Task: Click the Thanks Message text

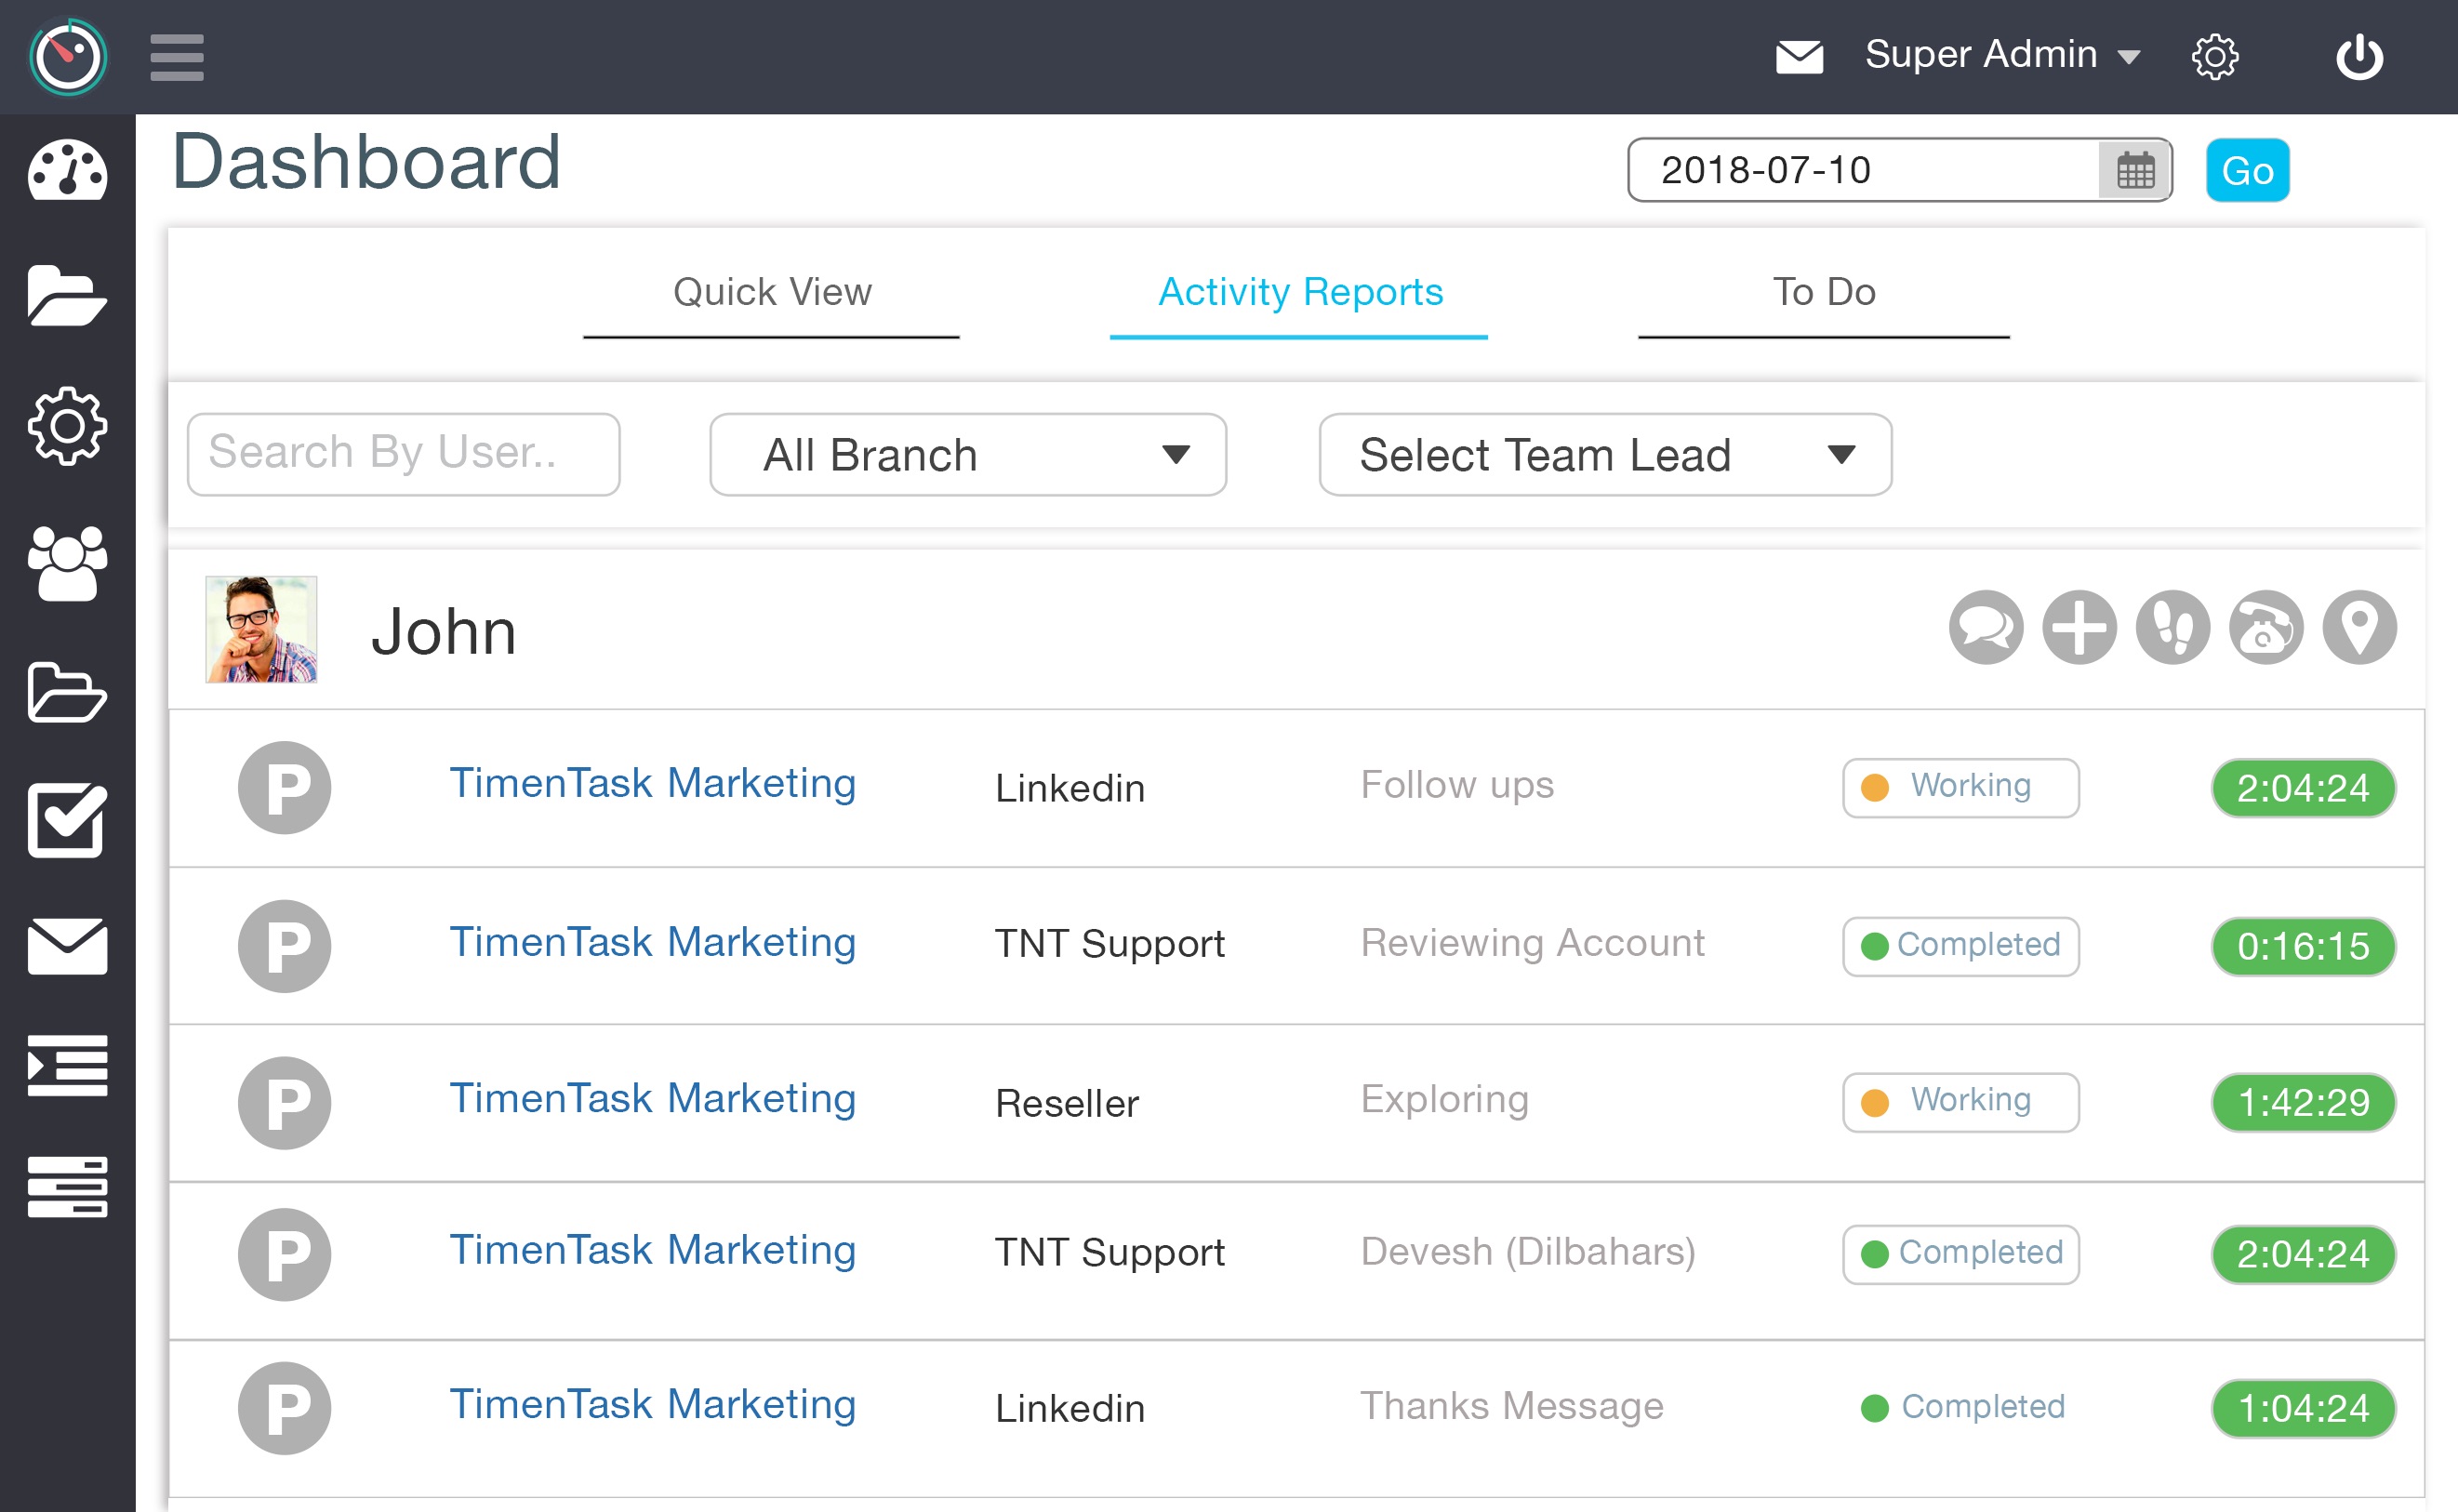Action: pyautogui.click(x=1512, y=1406)
